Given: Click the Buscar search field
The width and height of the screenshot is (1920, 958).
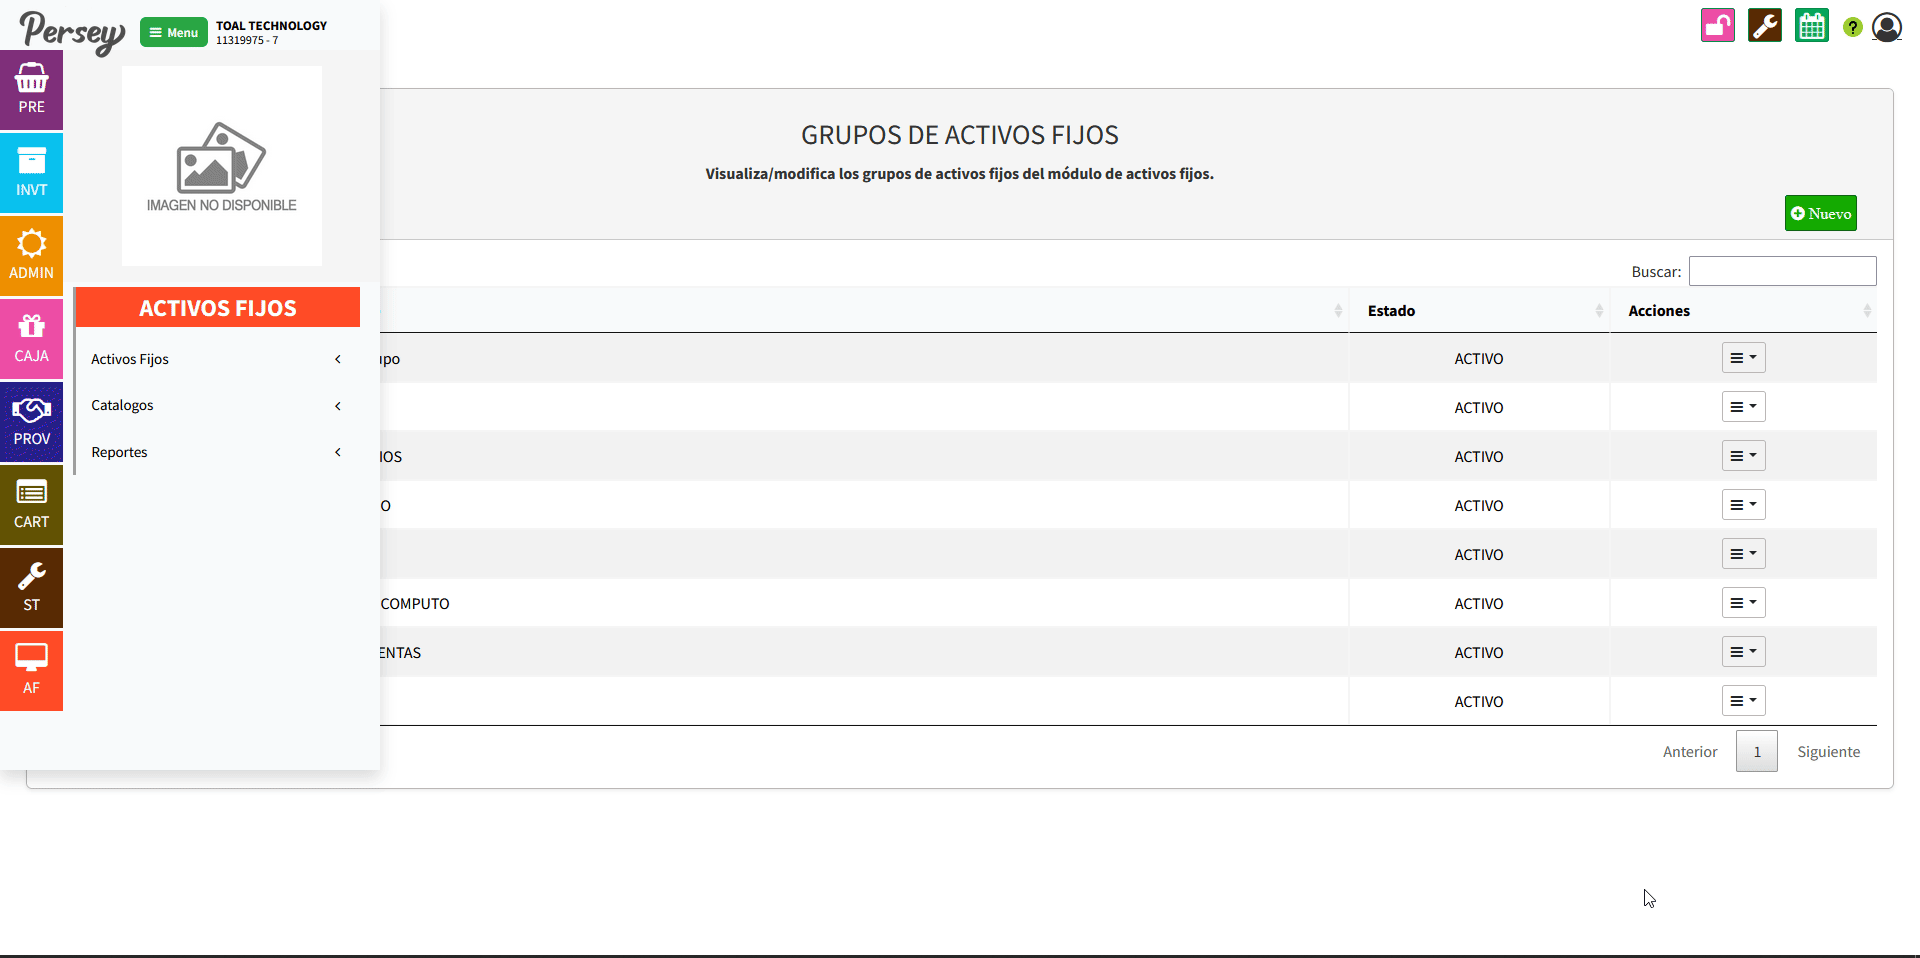Looking at the screenshot, I should [x=1782, y=271].
